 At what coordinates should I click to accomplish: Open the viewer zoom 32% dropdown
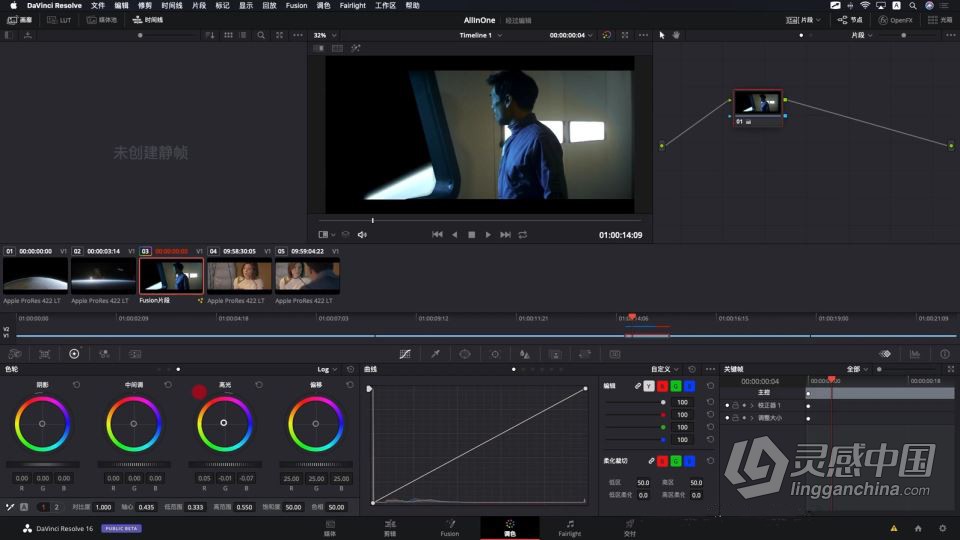pos(324,35)
